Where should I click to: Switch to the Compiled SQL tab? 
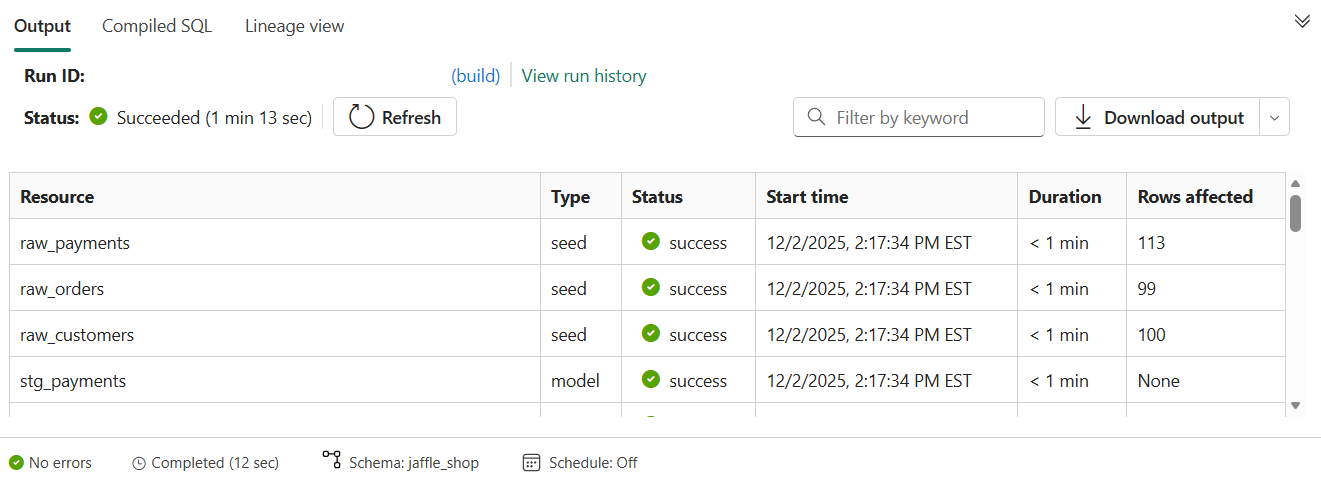pos(157,26)
